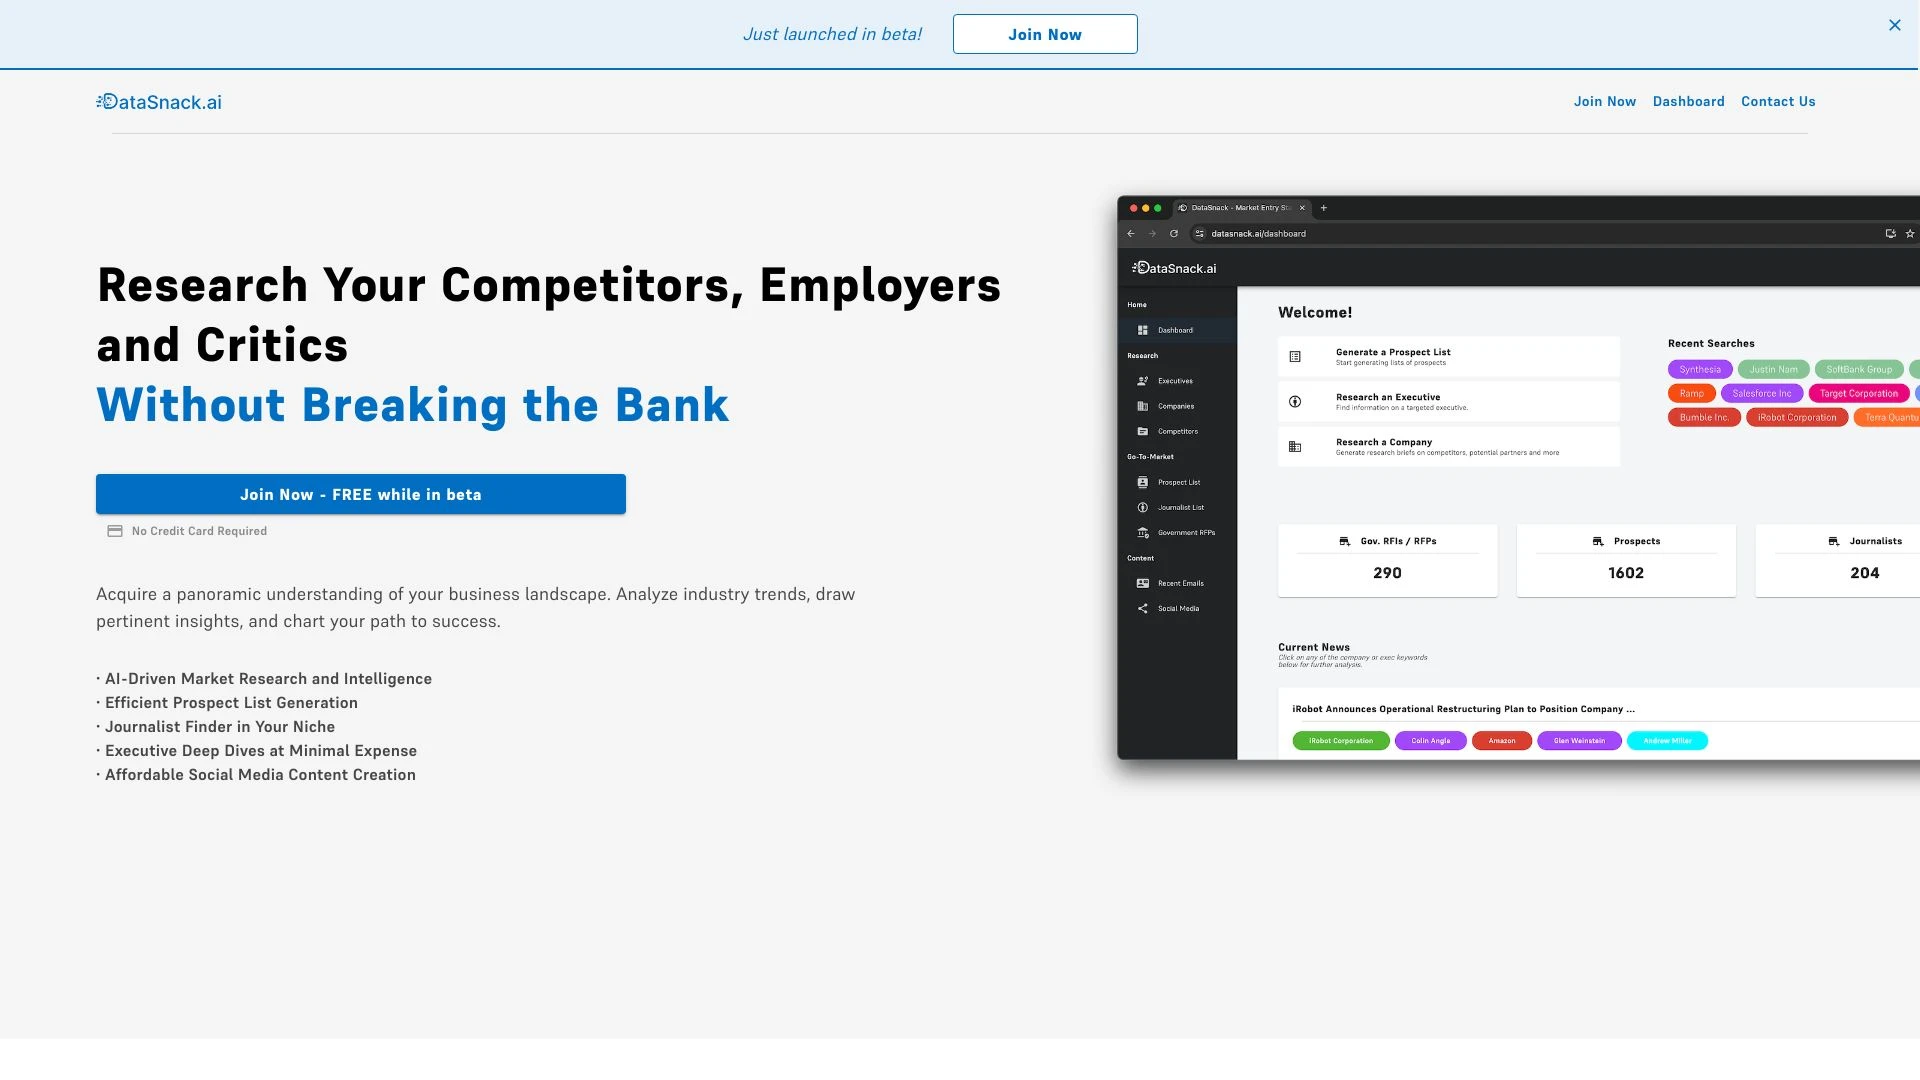Select the Social Media content icon
The image size is (1920, 1080).
tap(1142, 608)
